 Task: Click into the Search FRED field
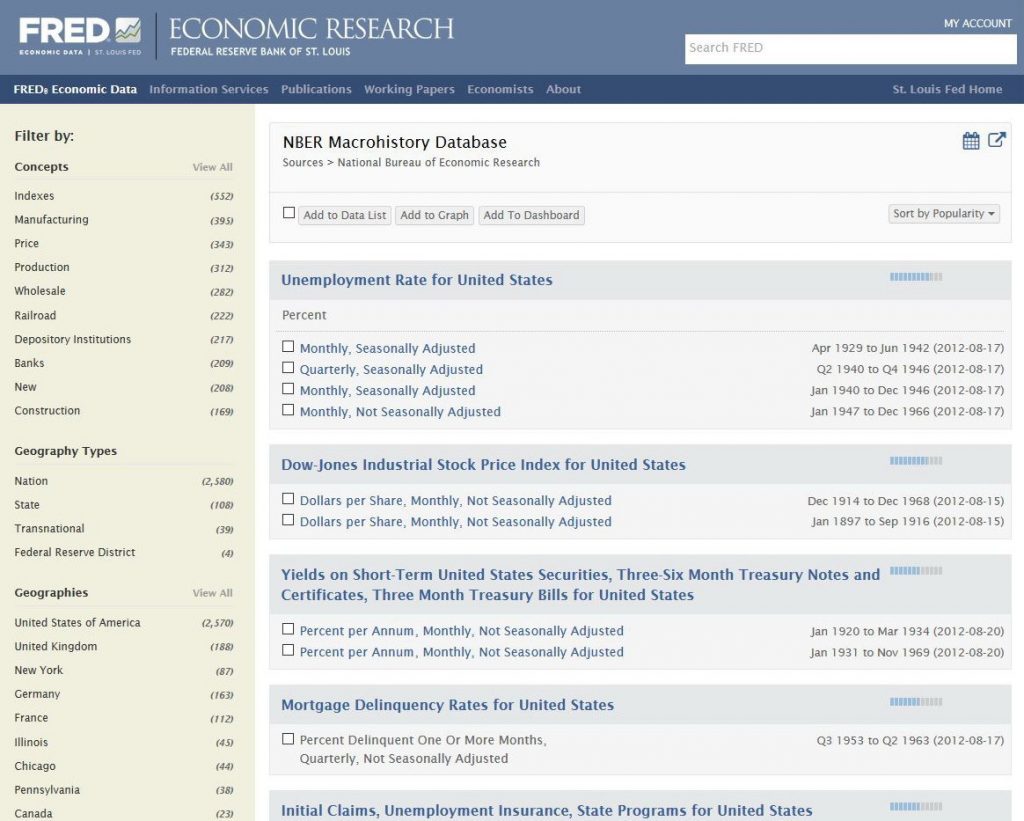click(x=850, y=48)
